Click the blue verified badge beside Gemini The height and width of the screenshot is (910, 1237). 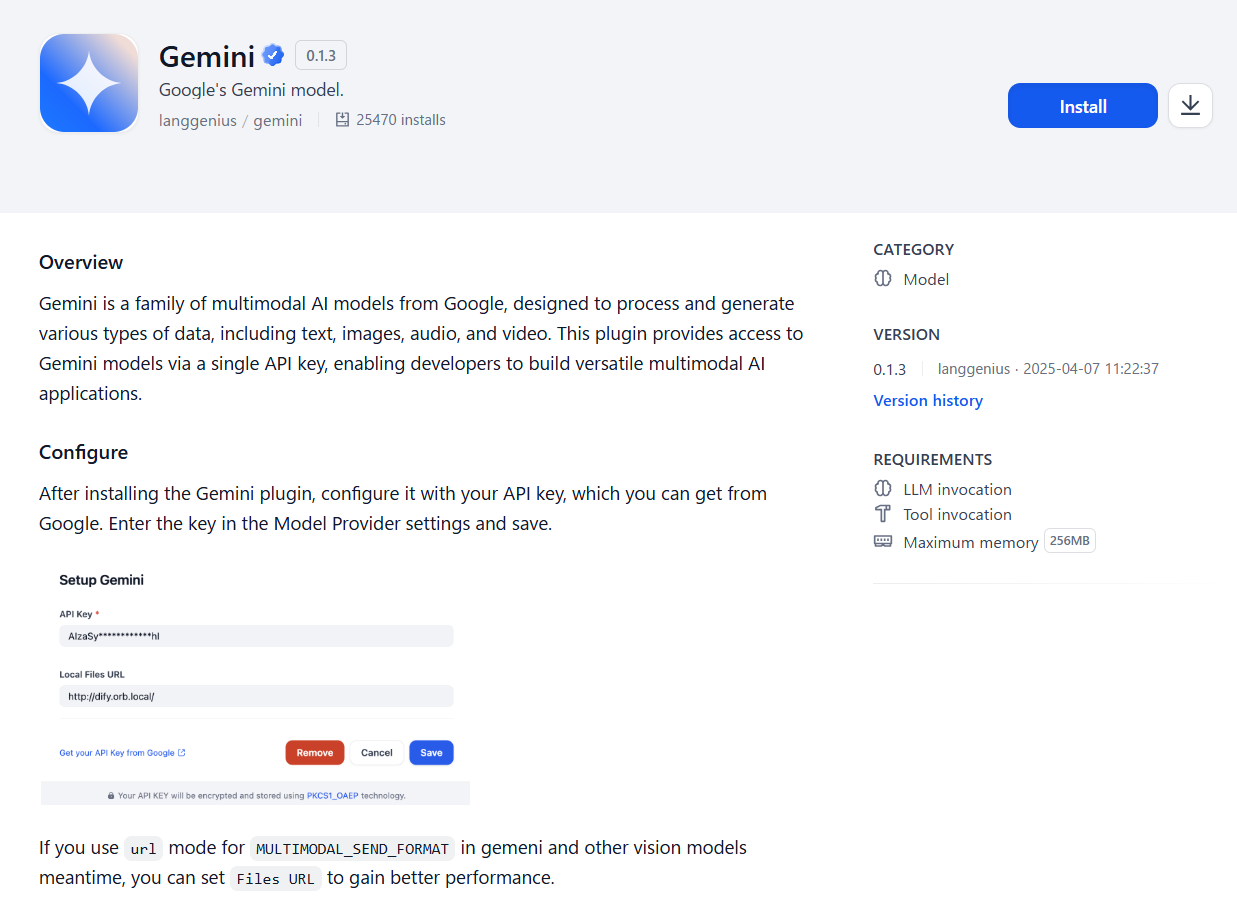click(273, 56)
